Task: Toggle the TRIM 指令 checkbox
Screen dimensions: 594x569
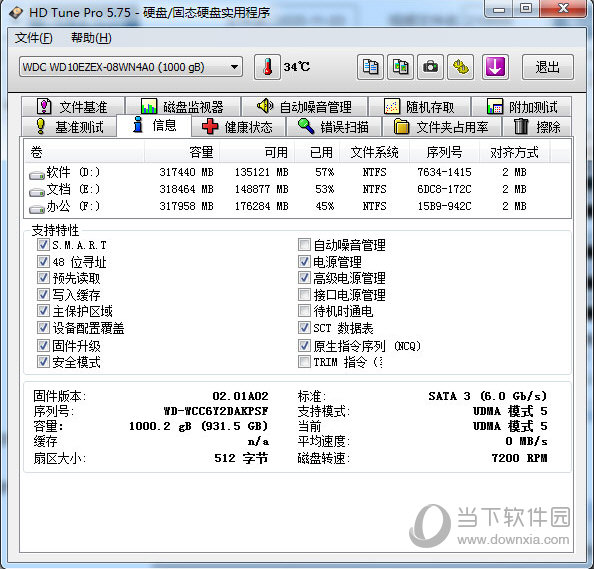Action: 304,361
